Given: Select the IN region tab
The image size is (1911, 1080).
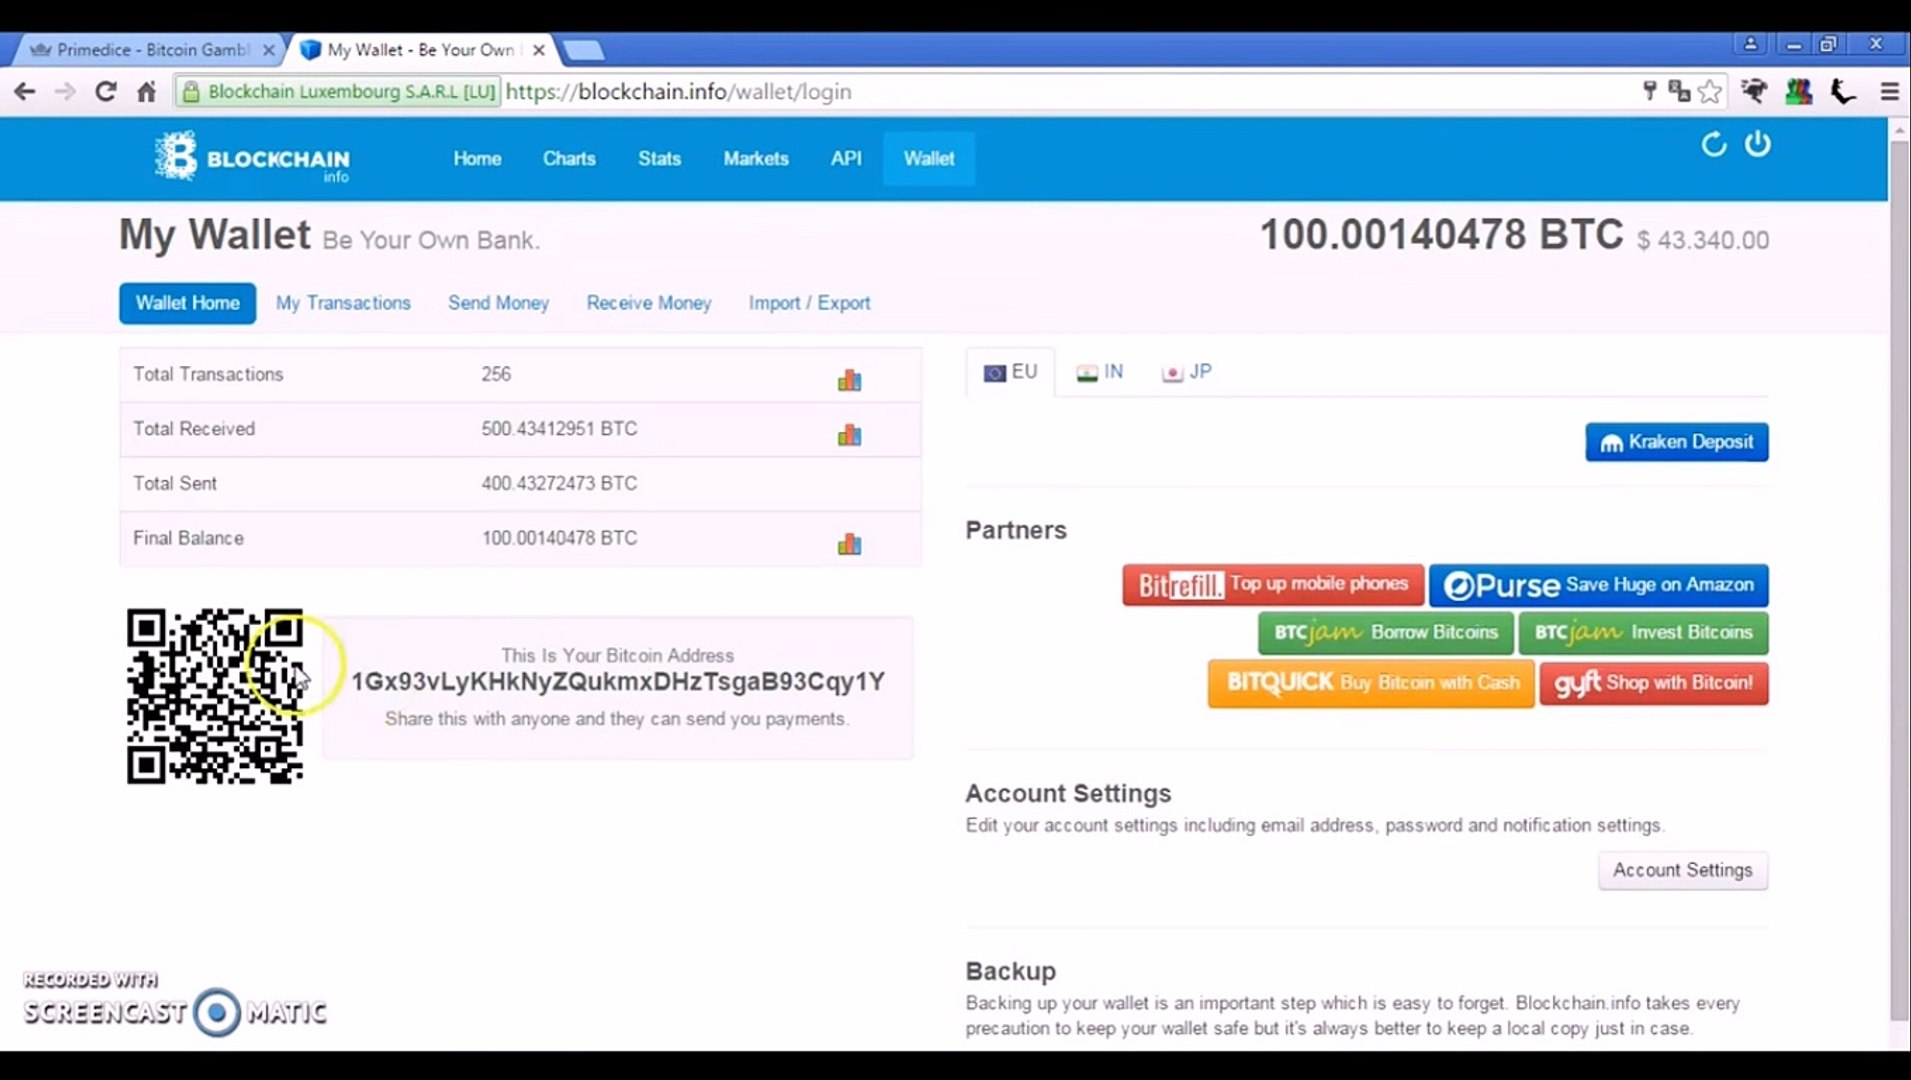Looking at the screenshot, I should click(1099, 372).
